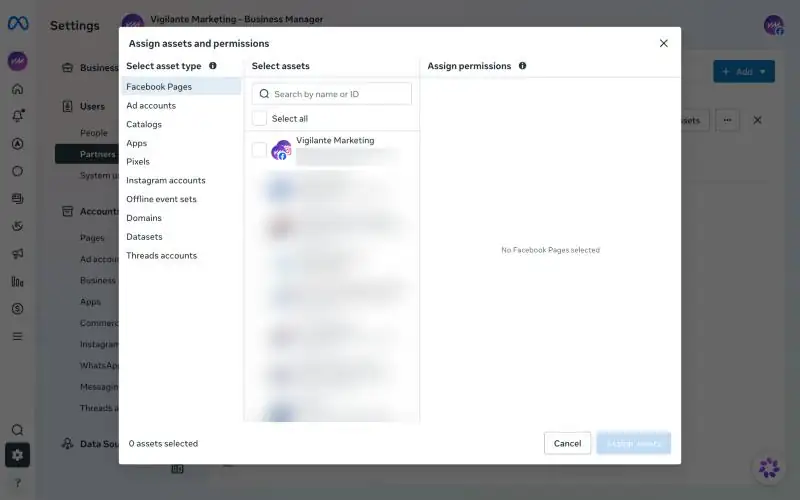Check the Vigilante Marketing page checkbox
Viewport: 800px width, 500px height.
point(259,150)
